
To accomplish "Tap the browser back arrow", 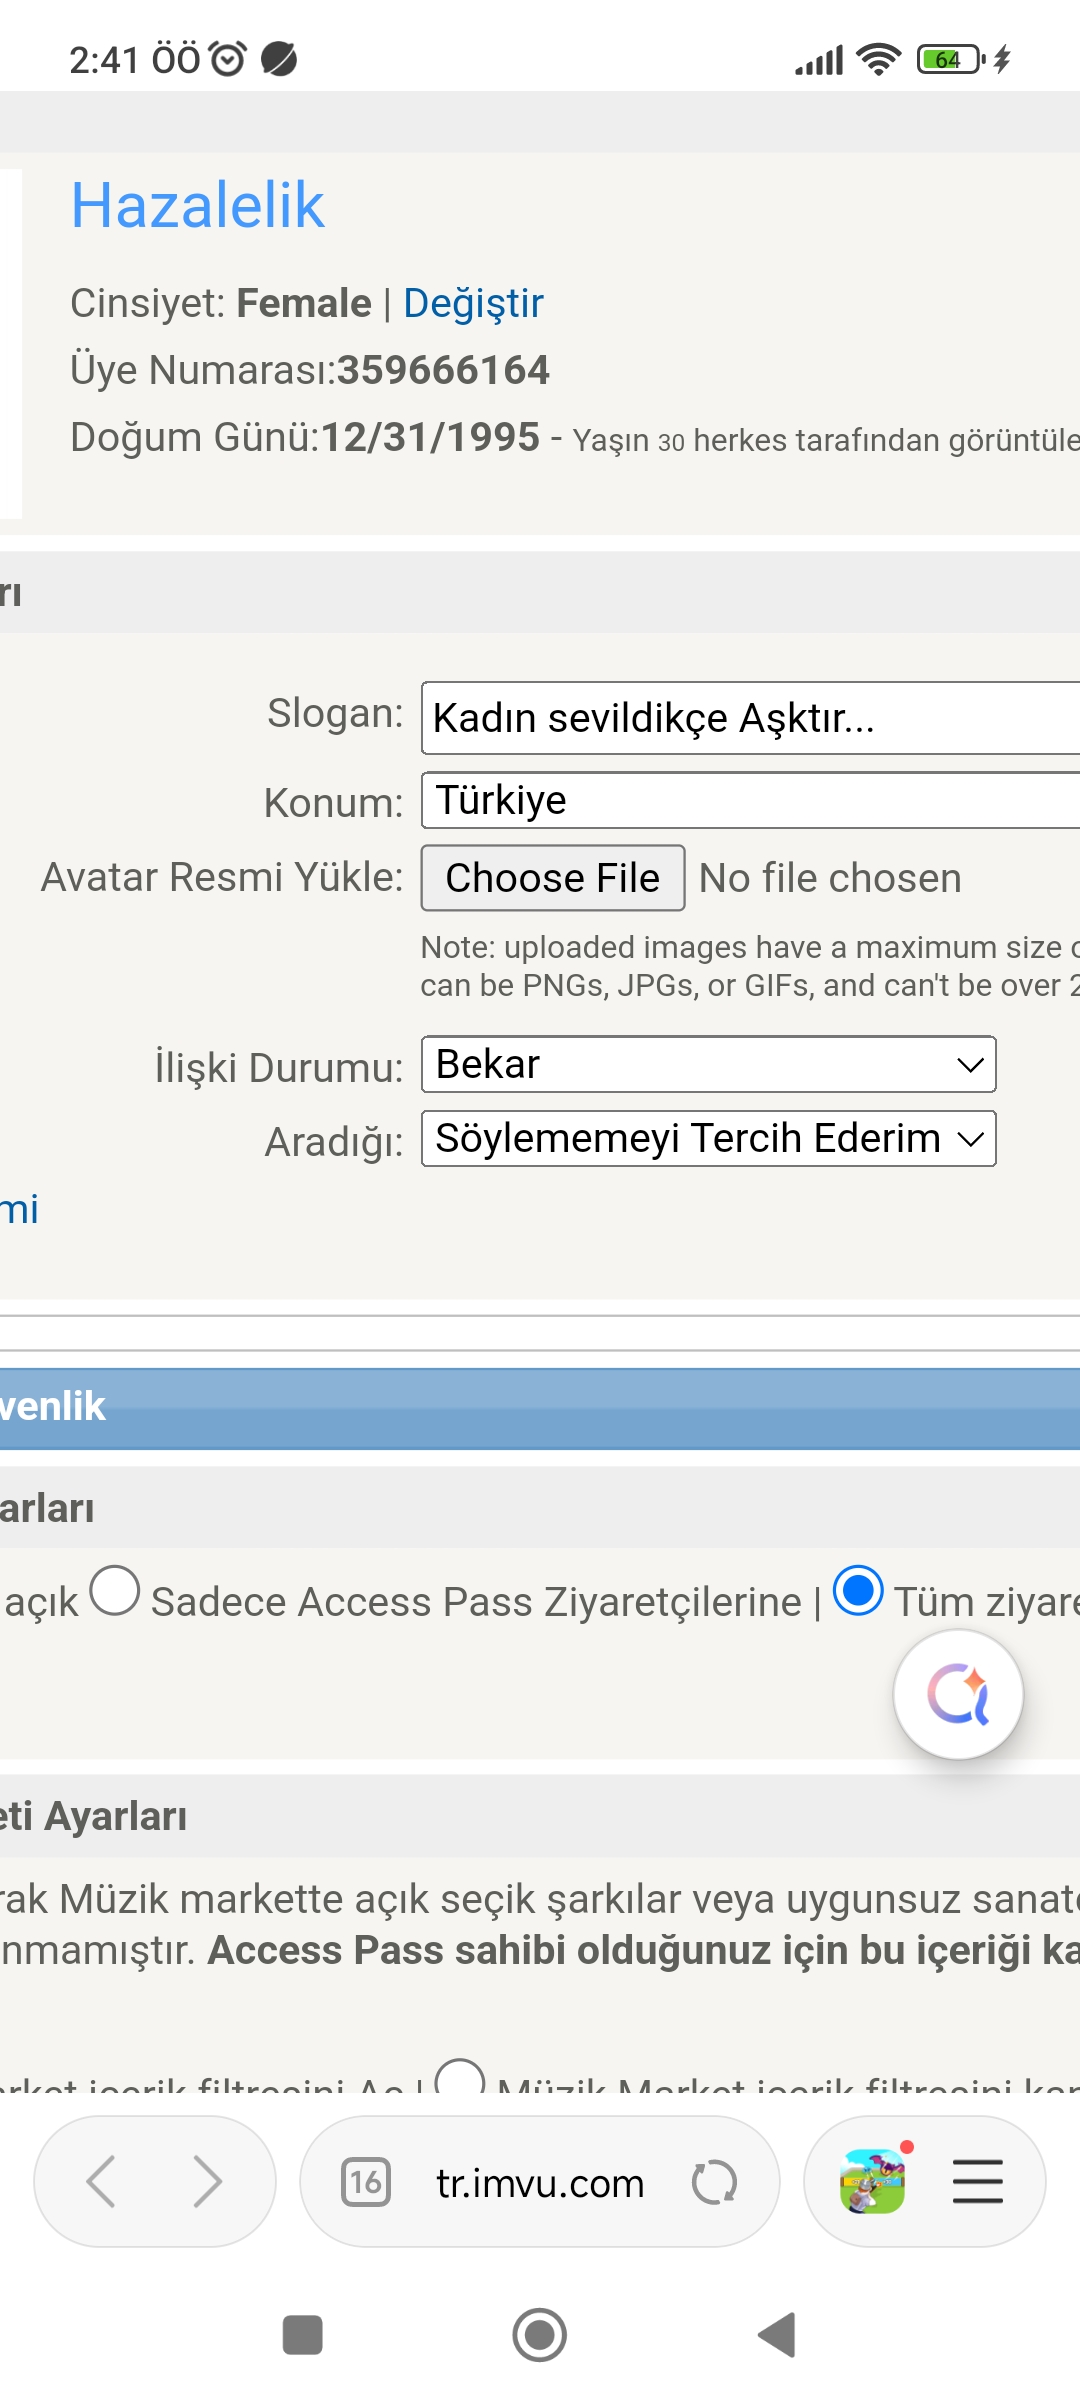I will click(101, 2181).
